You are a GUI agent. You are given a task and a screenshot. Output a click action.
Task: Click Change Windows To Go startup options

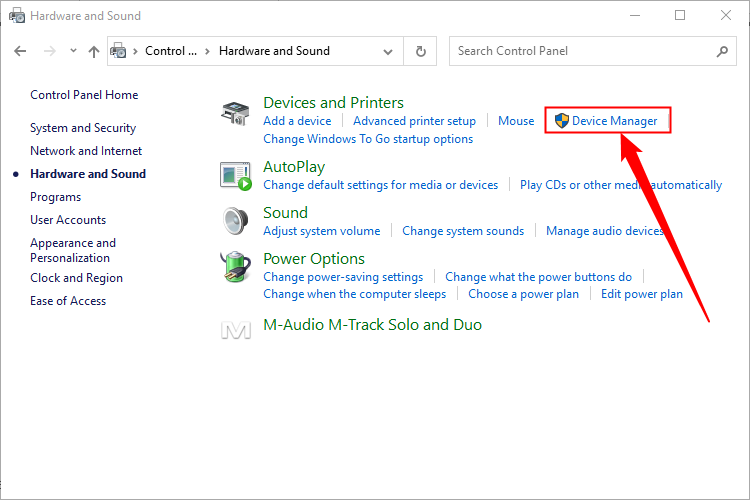point(368,139)
